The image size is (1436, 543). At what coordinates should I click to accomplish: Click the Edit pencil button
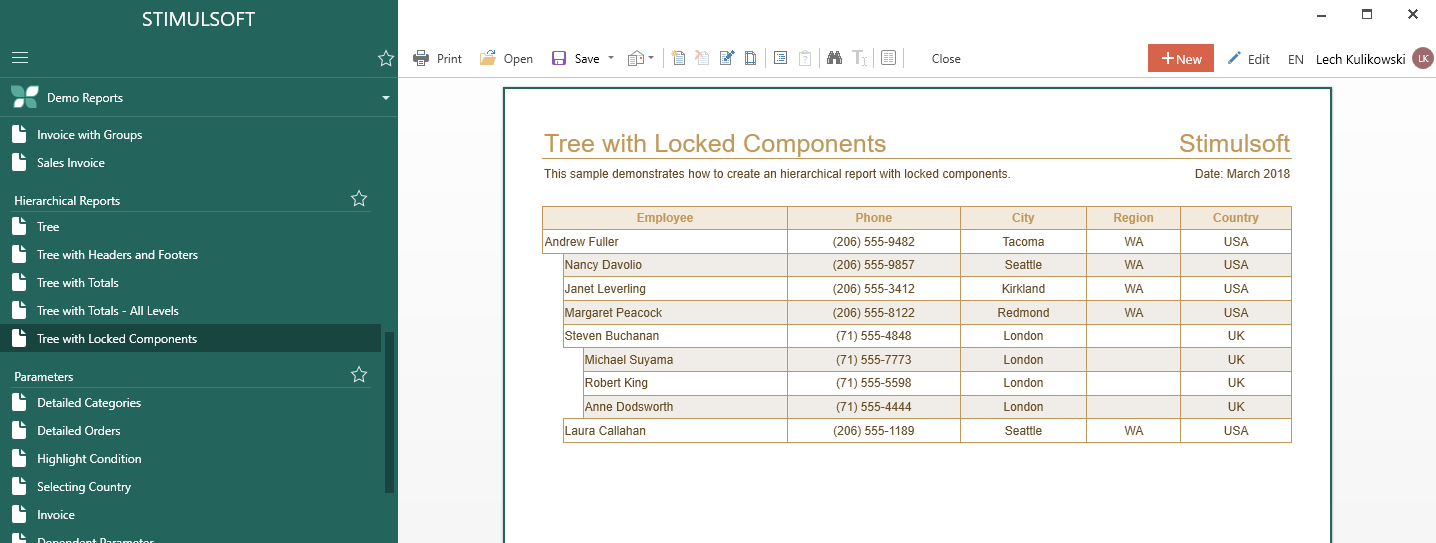pyautogui.click(x=1248, y=59)
